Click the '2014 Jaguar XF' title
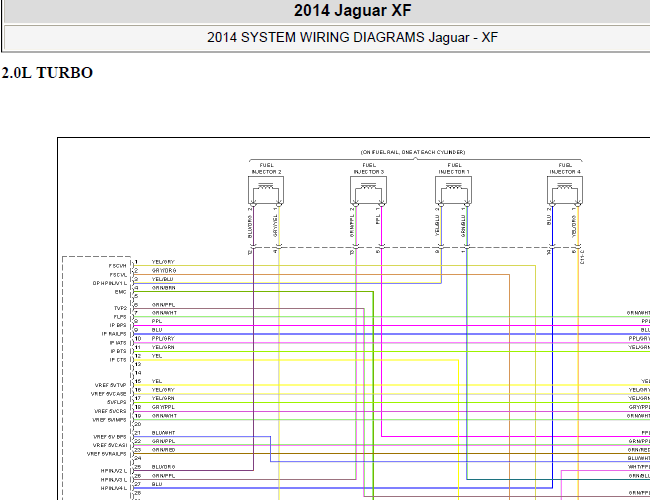This screenshot has width=650, height=500. pyautogui.click(x=352, y=10)
